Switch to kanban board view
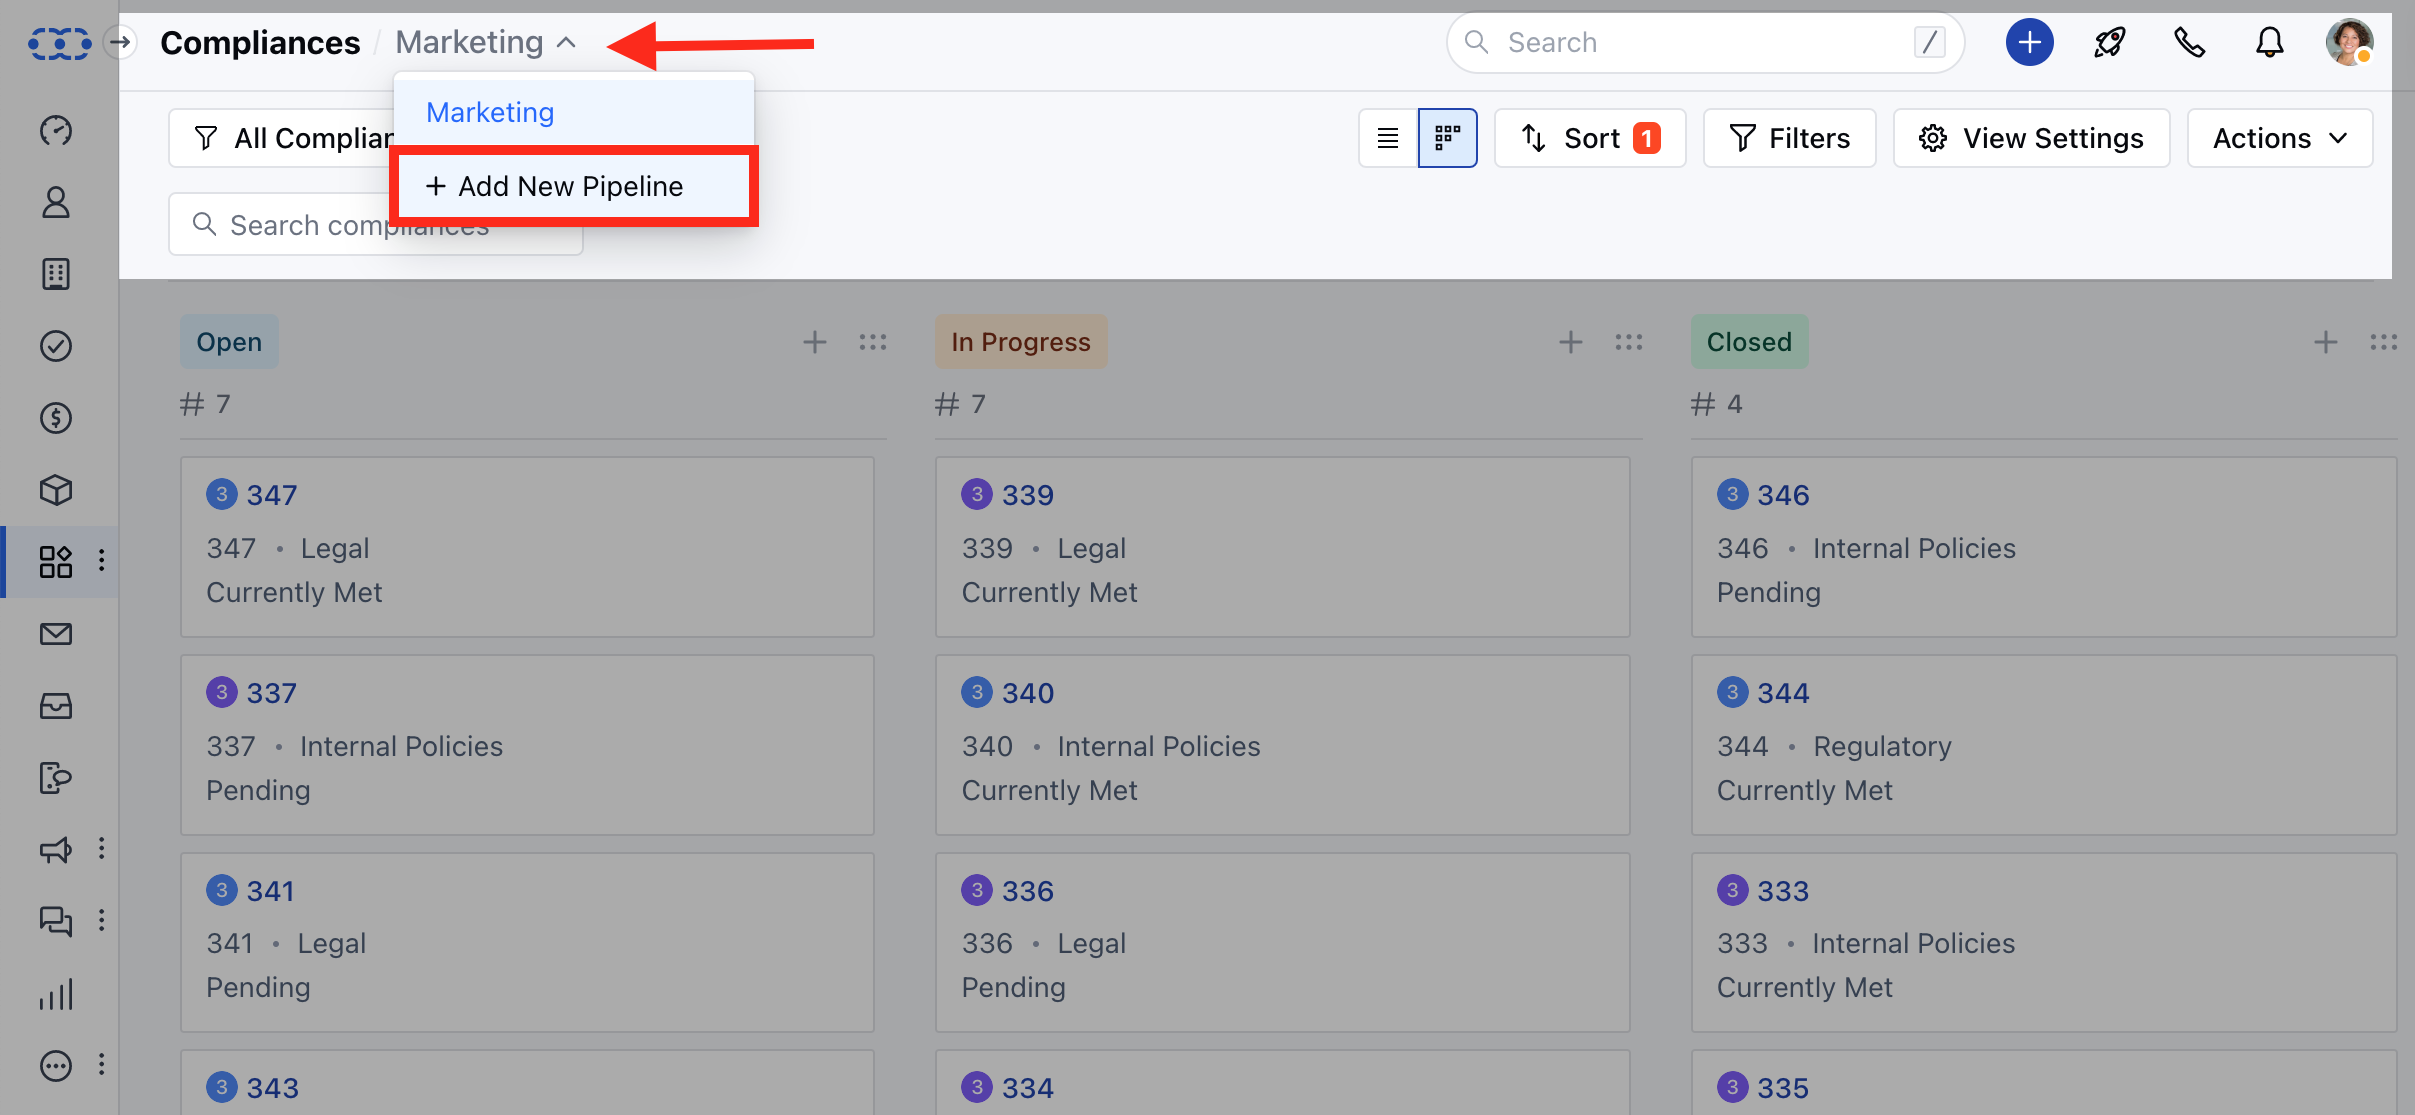The image size is (2415, 1115). point(1448,138)
